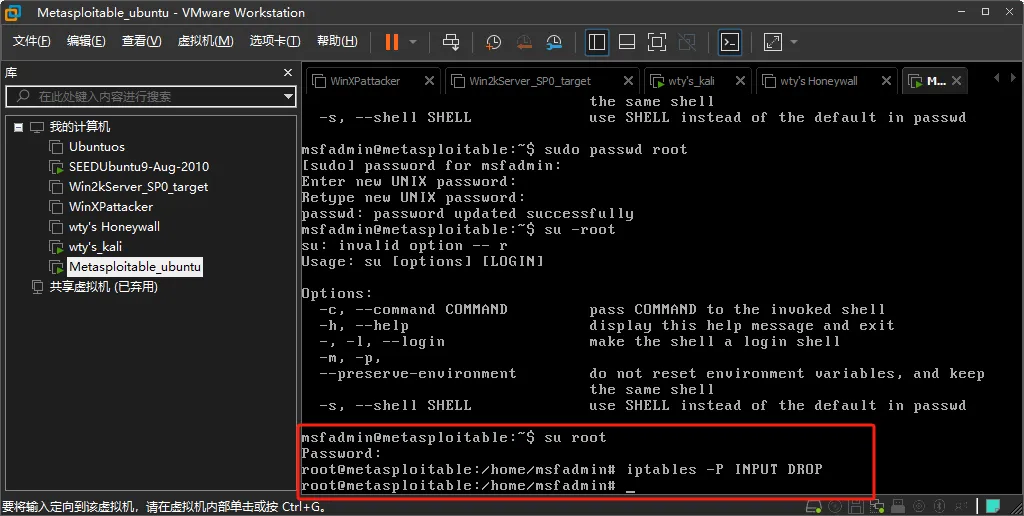Click the hard disk status icon
Screen dimensions: 1024x516
click(814, 507)
